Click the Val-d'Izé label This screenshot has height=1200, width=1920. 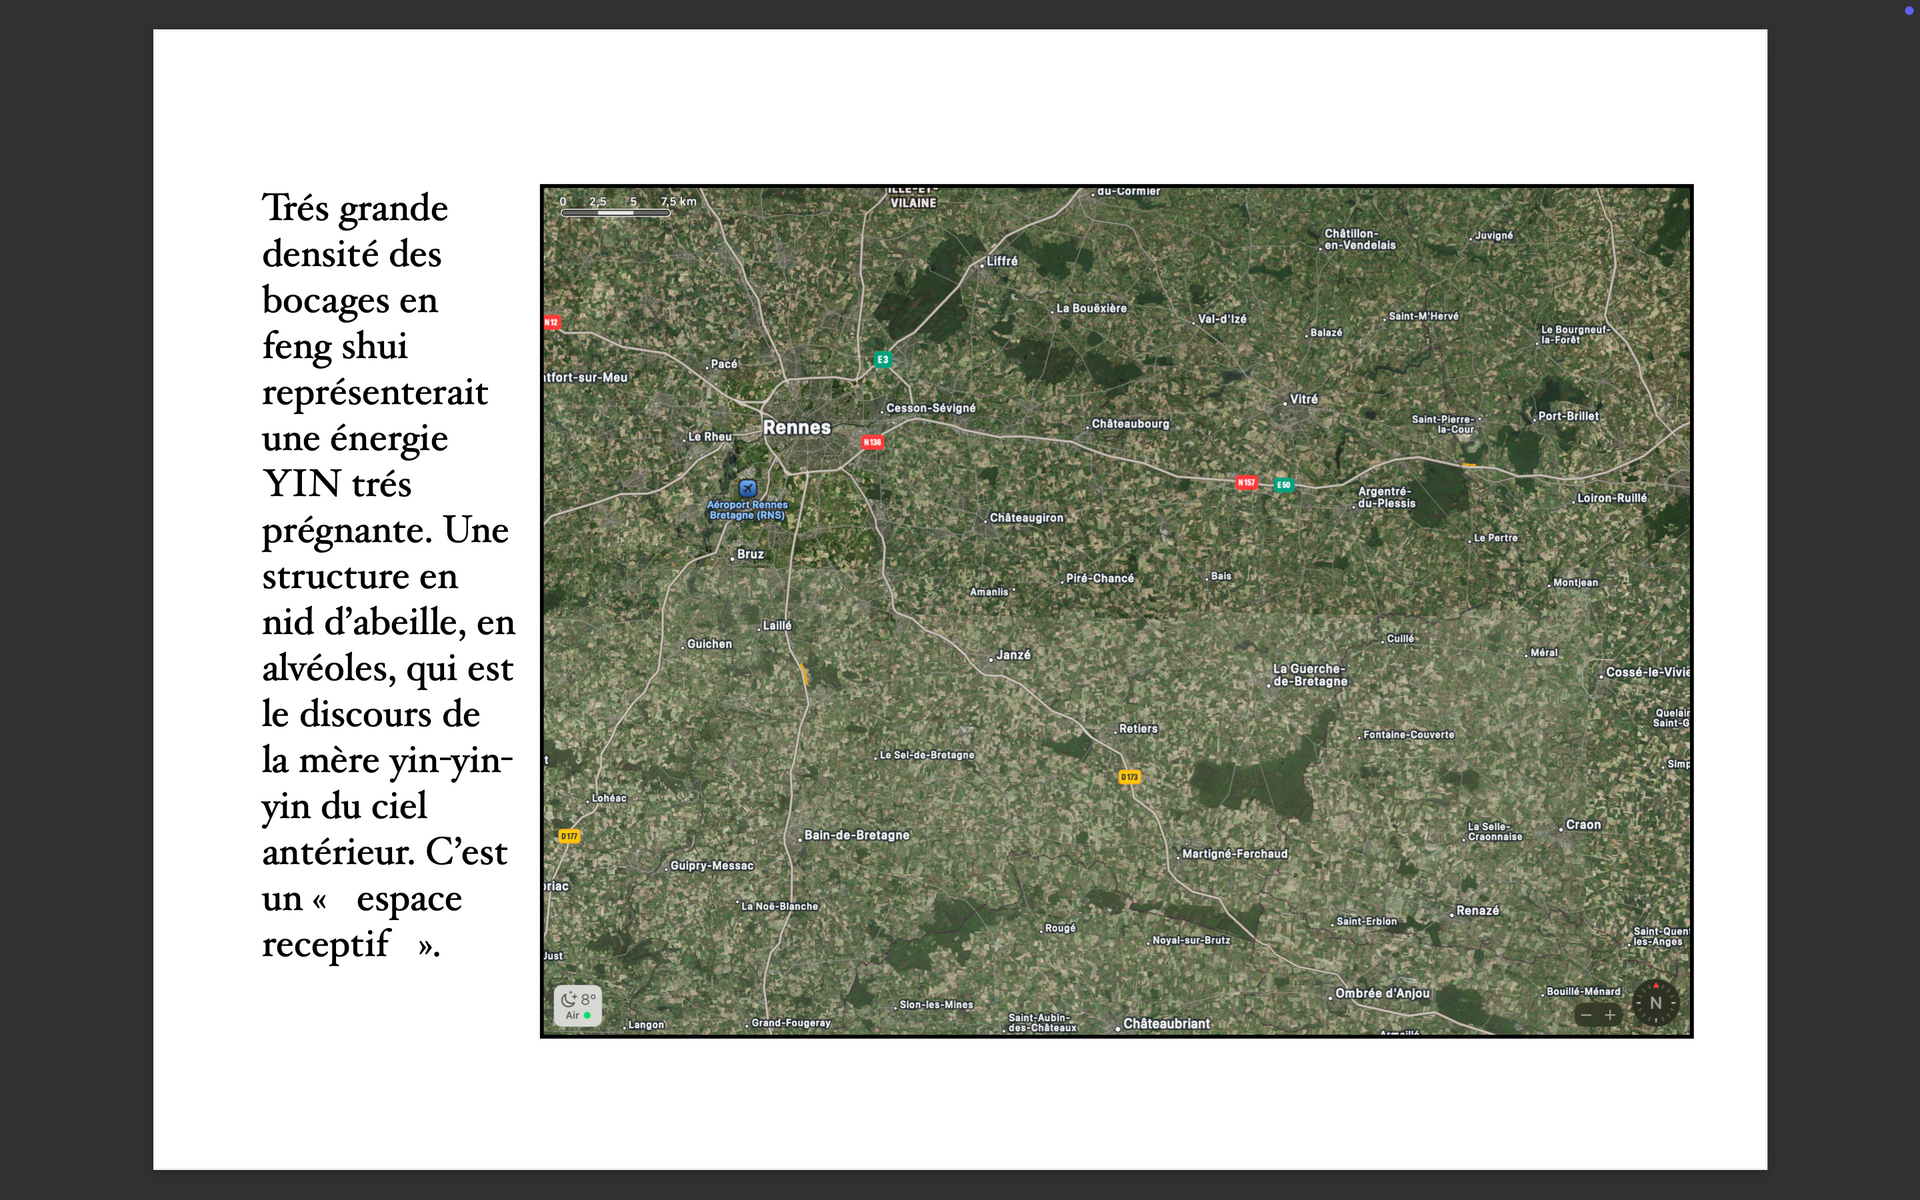(x=1222, y=319)
